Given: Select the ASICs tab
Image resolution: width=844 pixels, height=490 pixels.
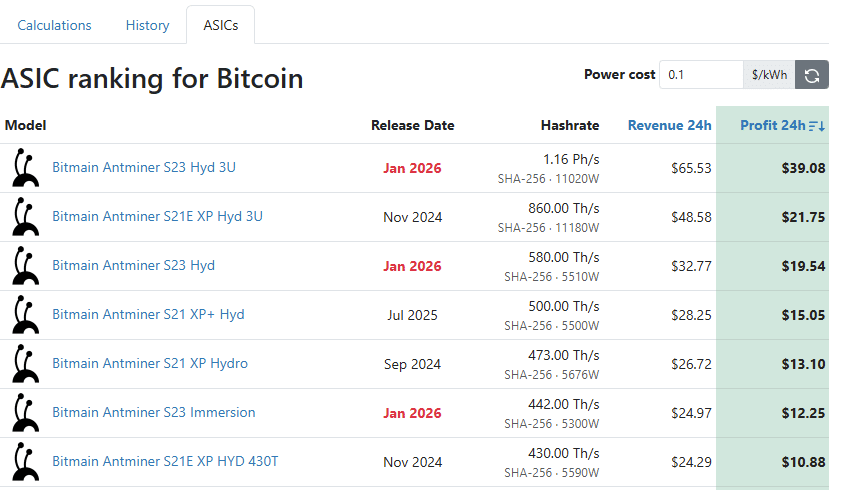Looking at the screenshot, I should (221, 25).
